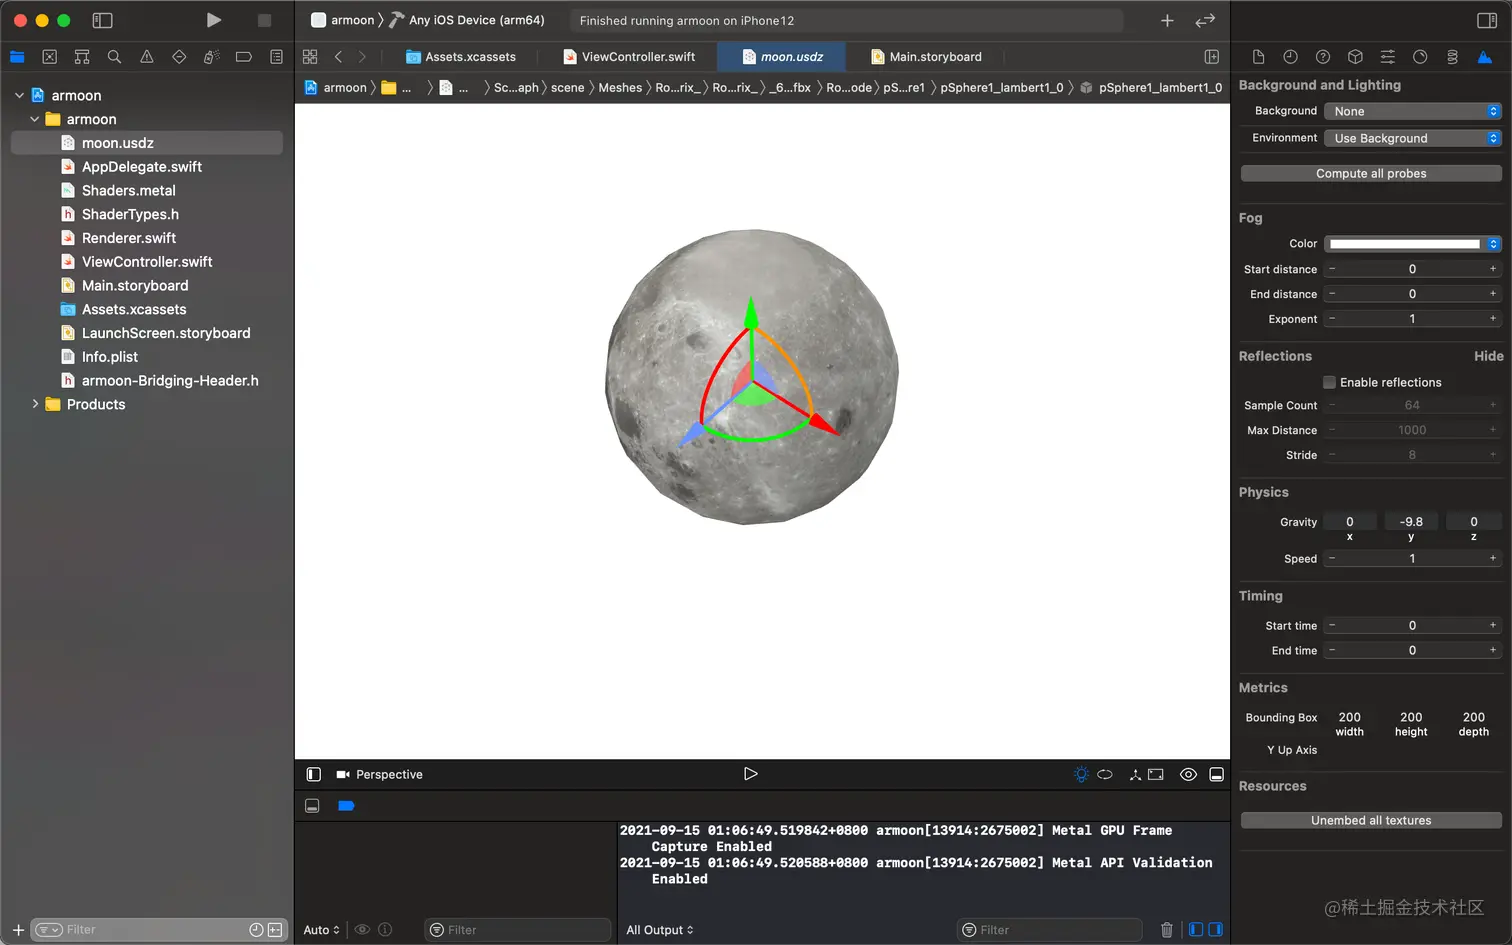
Task: Add a new file with navigator plus button
Action: tap(18, 930)
